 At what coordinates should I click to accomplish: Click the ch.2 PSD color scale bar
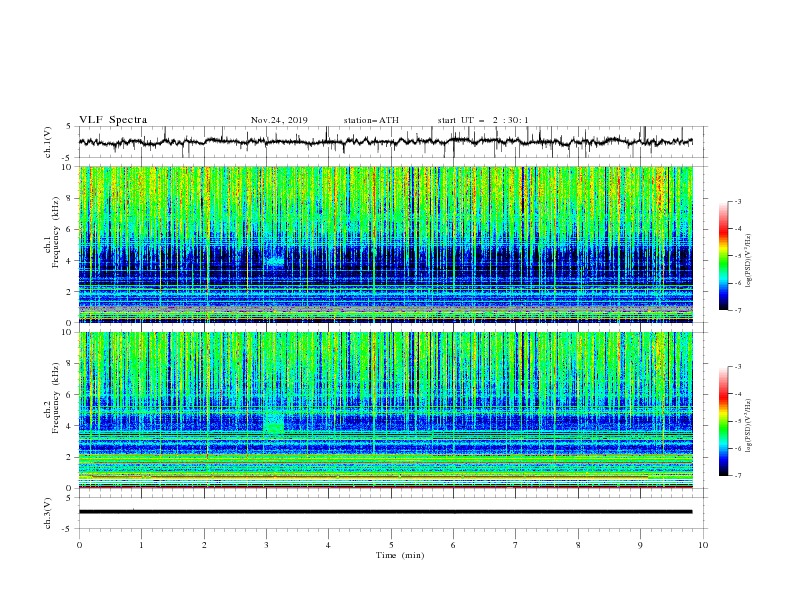723,421
